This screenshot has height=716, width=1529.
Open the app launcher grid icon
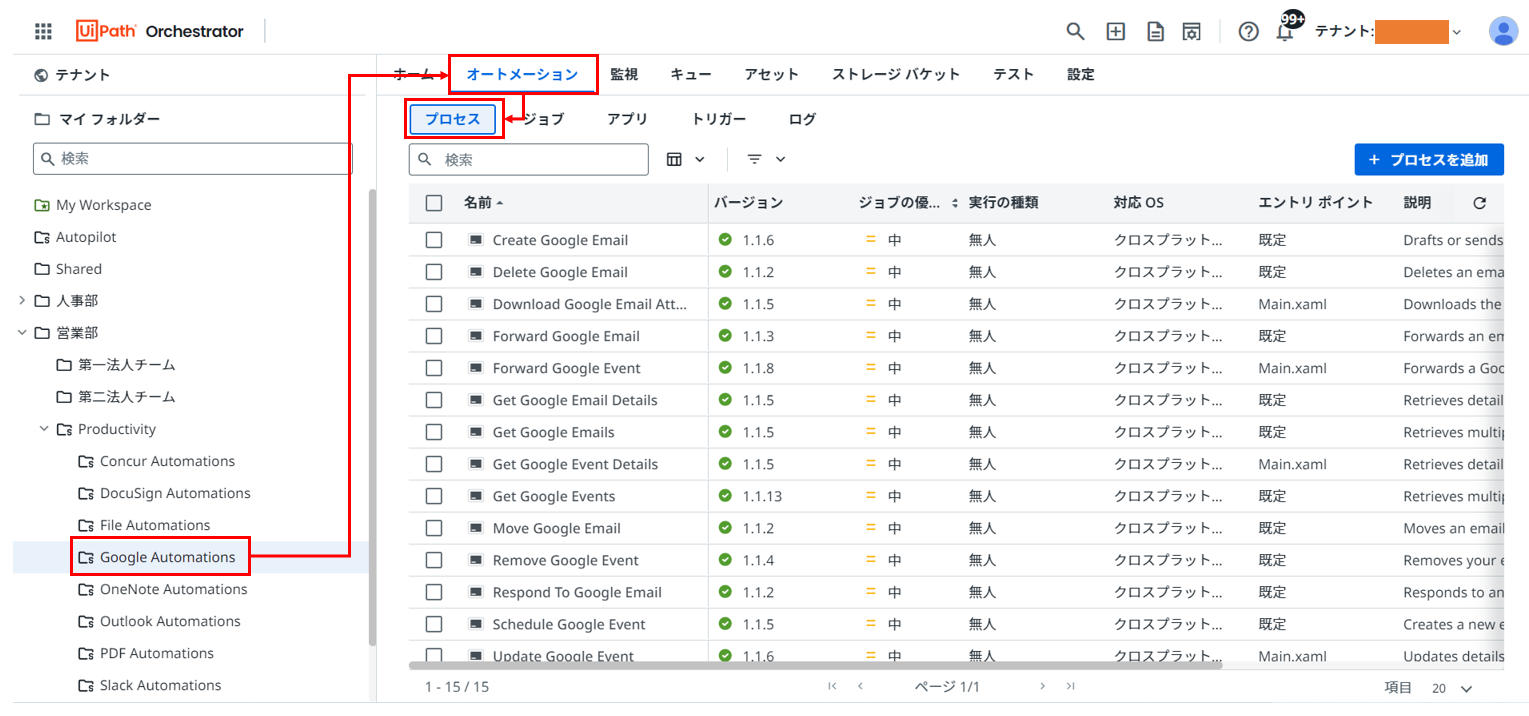(43, 31)
